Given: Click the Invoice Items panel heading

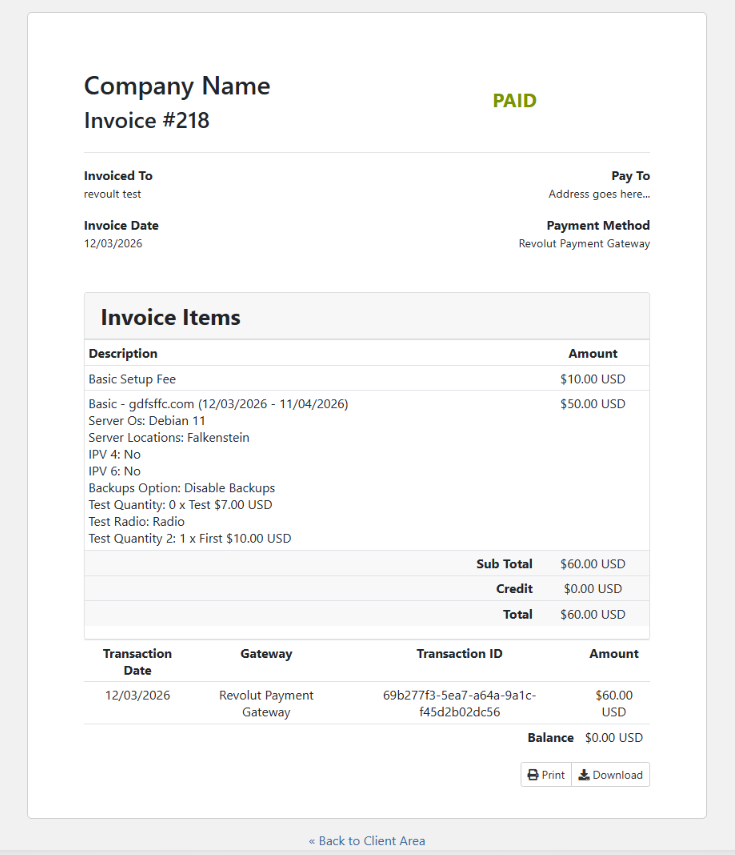Looking at the screenshot, I should 170,318.
